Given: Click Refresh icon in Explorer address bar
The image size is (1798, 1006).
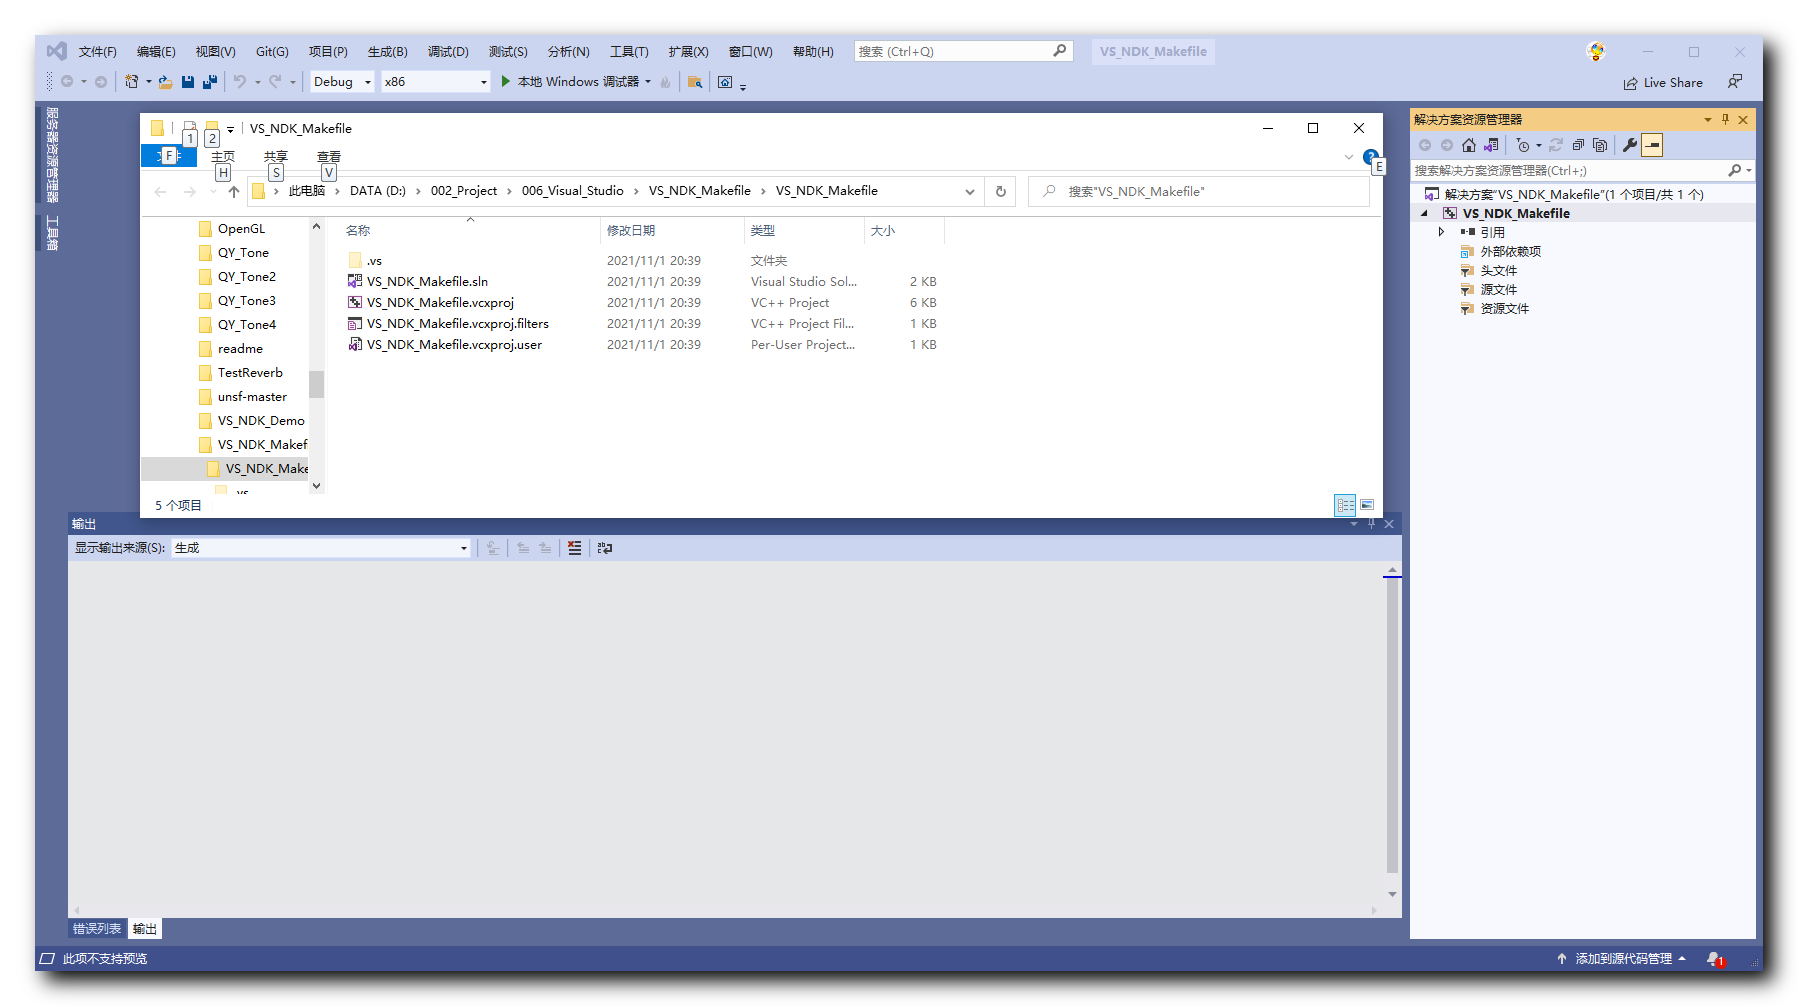Looking at the screenshot, I should (1001, 191).
